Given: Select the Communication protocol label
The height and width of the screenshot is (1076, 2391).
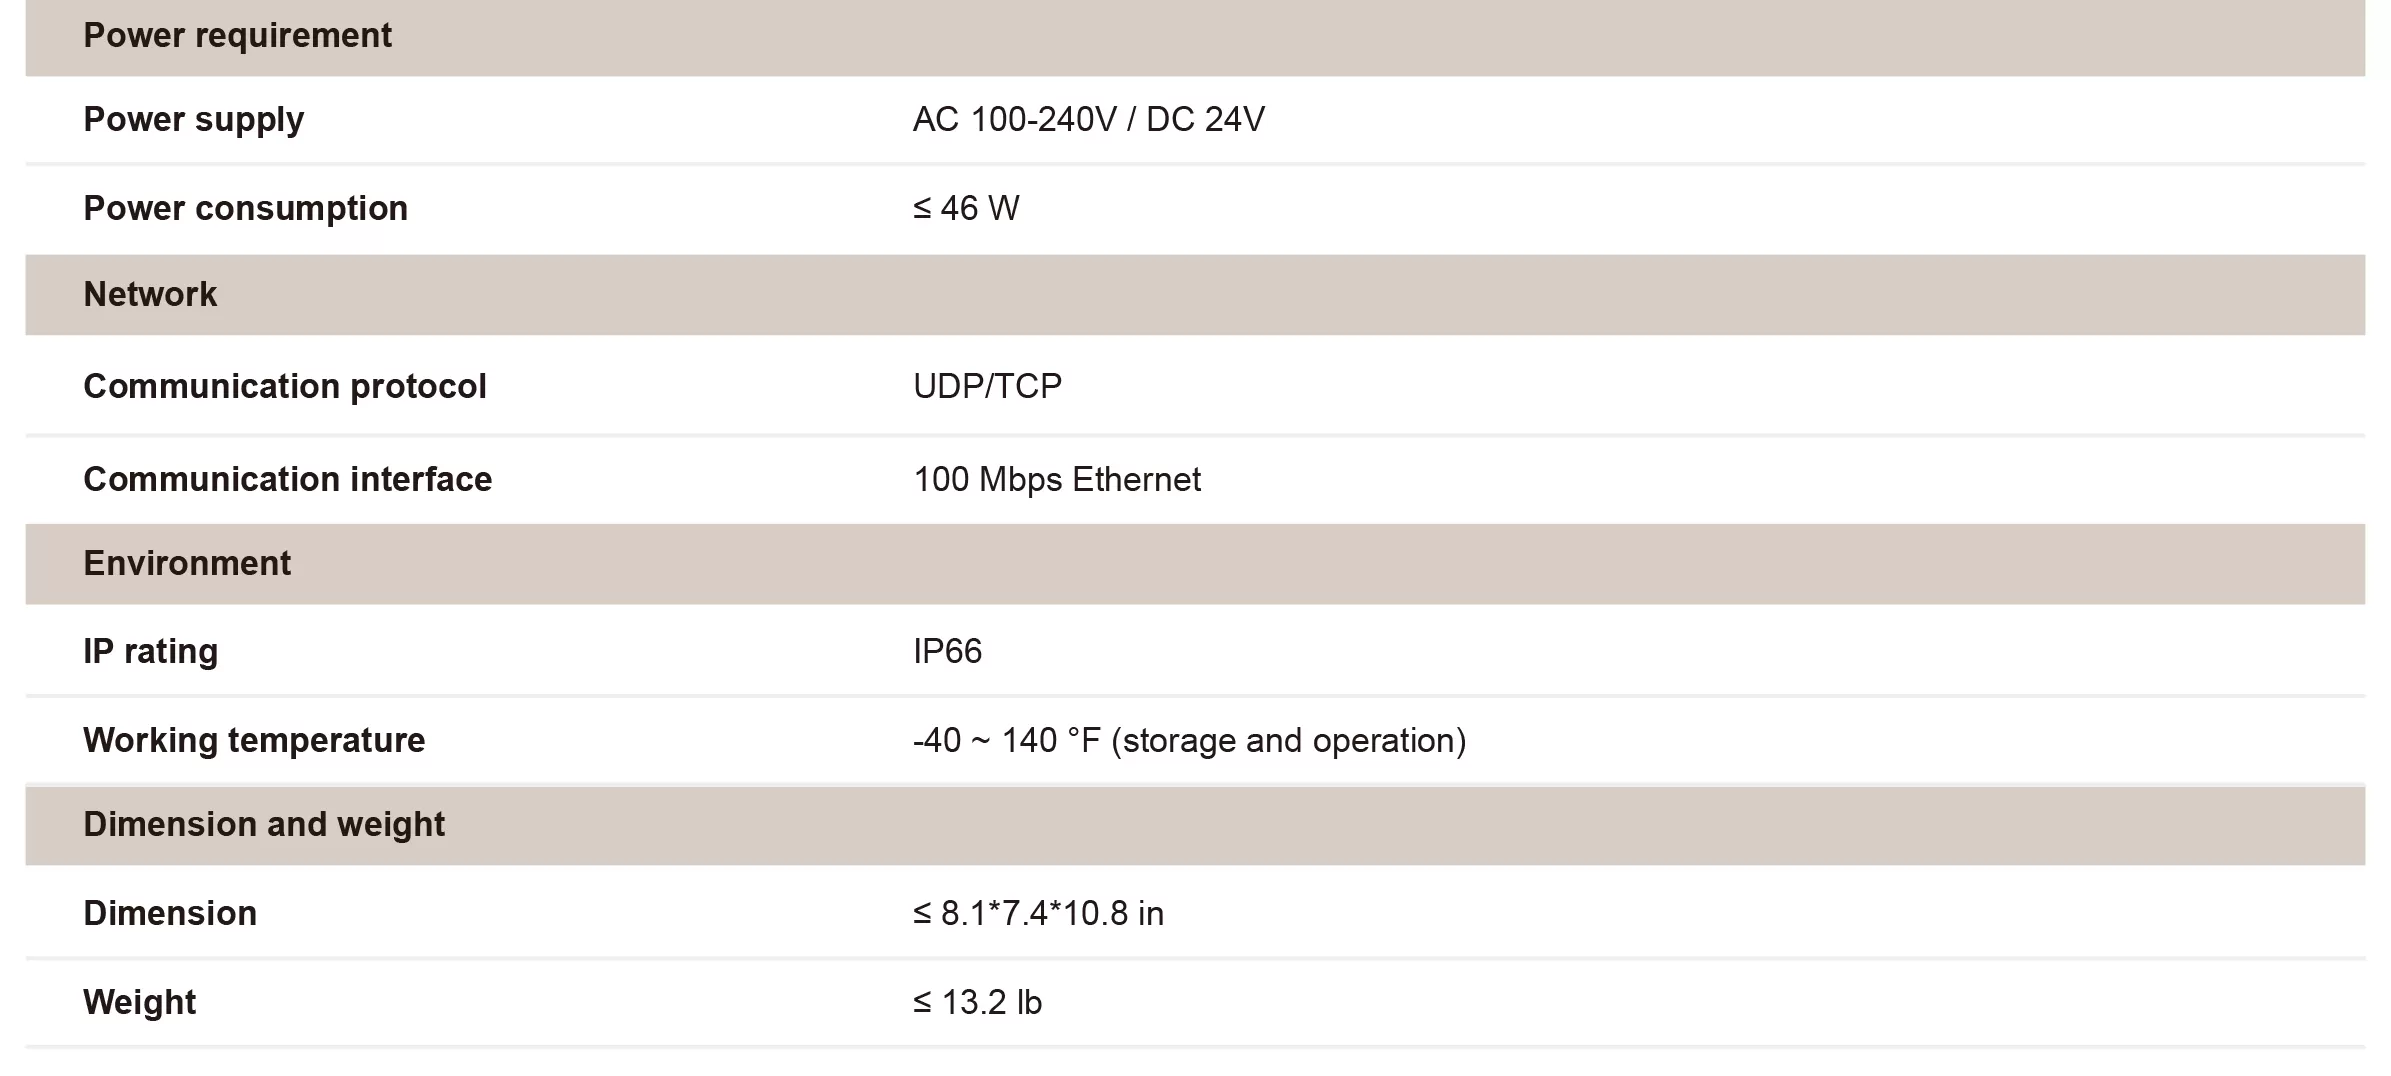Looking at the screenshot, I should 284,386.
